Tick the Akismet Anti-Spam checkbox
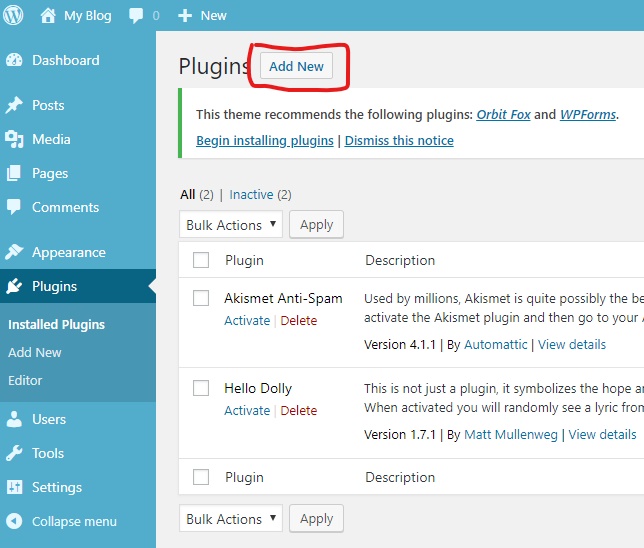Image resolution: width=644 pixels, height=548 pixels. click(x=201, y=298)
